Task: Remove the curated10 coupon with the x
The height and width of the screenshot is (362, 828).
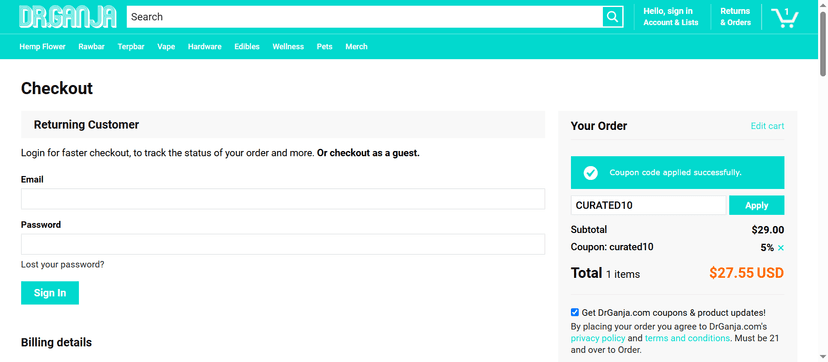Action: point(781,248)
